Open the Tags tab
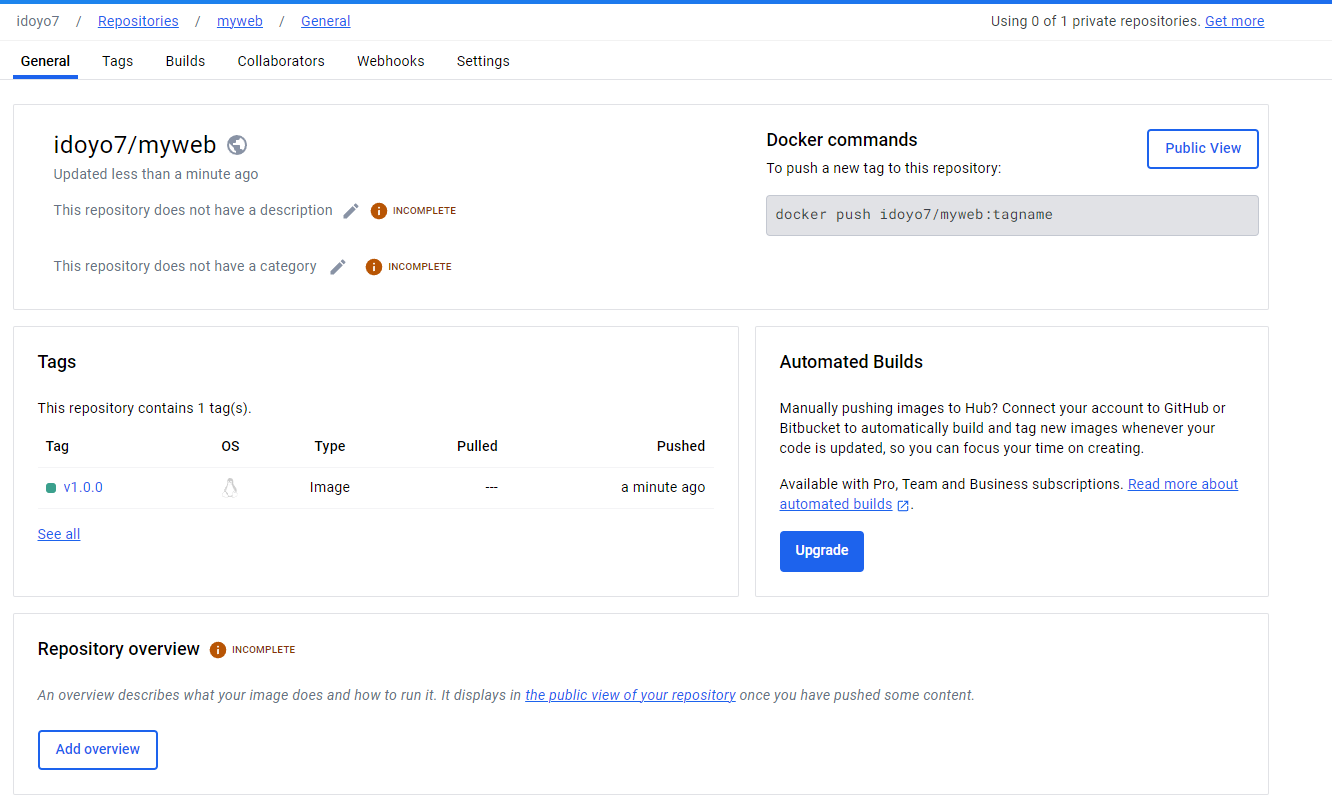Image resolution: width=1332 pixels, height=800 pixels. [x=118, y=61]
